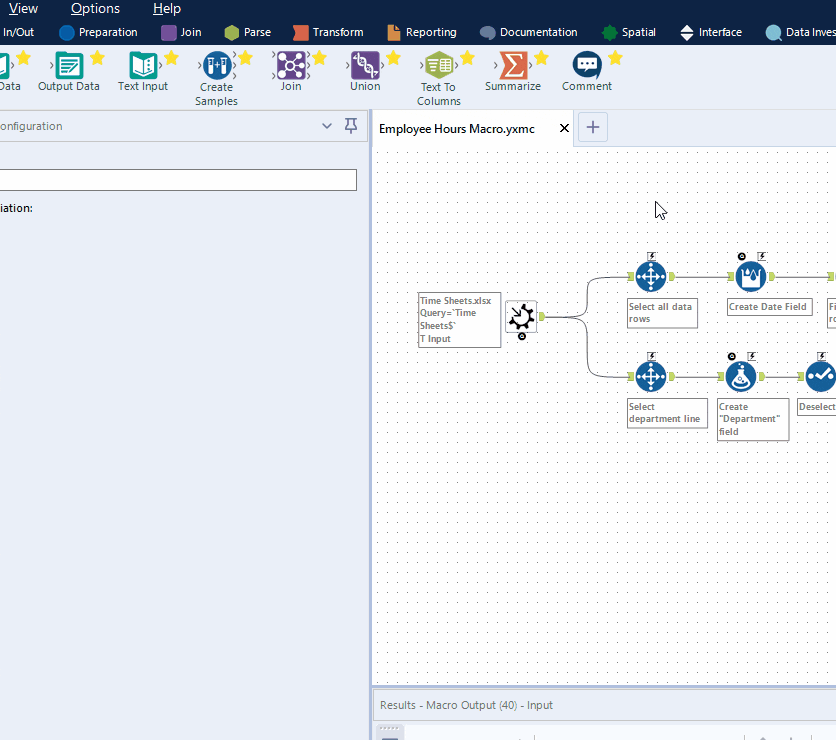
Task: Click output anchor of Macro Input tool
Action: click(x=542, y=317)
